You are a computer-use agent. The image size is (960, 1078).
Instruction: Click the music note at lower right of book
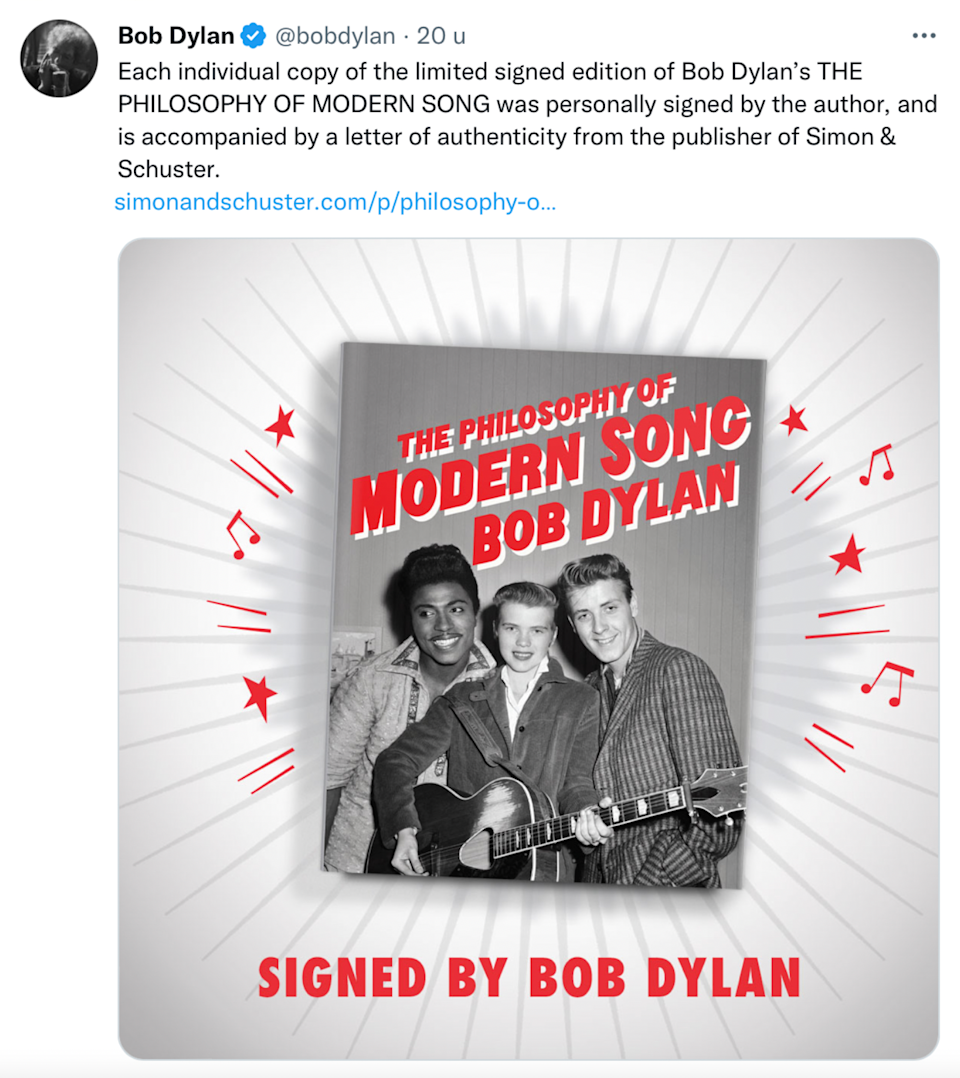886,682
